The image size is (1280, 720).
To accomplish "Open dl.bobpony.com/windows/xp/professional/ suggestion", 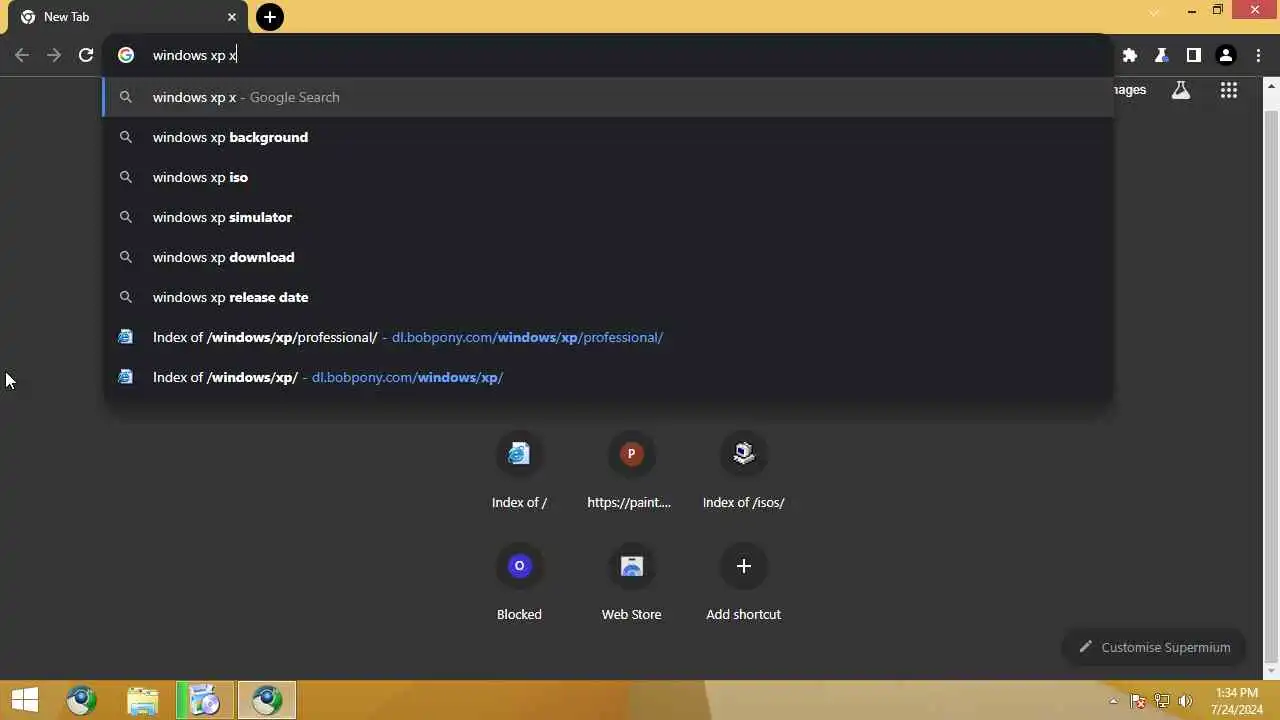I will coord(608,337).
